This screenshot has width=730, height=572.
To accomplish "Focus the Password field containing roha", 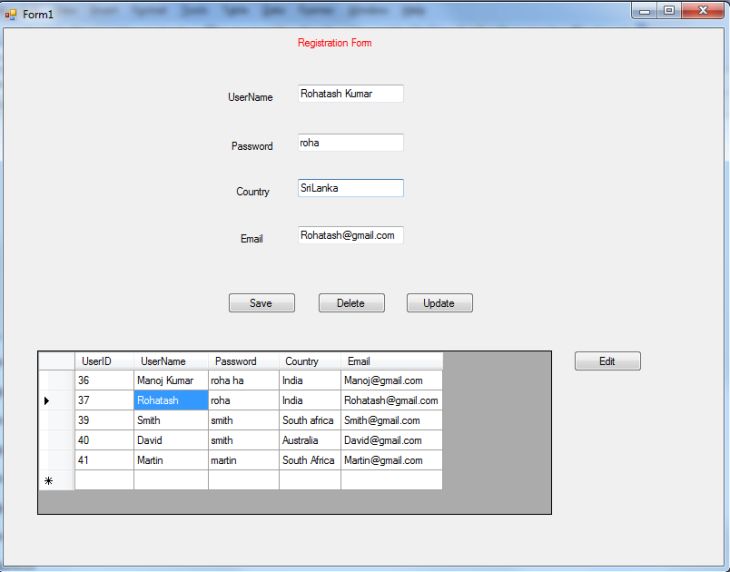I will coord(351,142).
